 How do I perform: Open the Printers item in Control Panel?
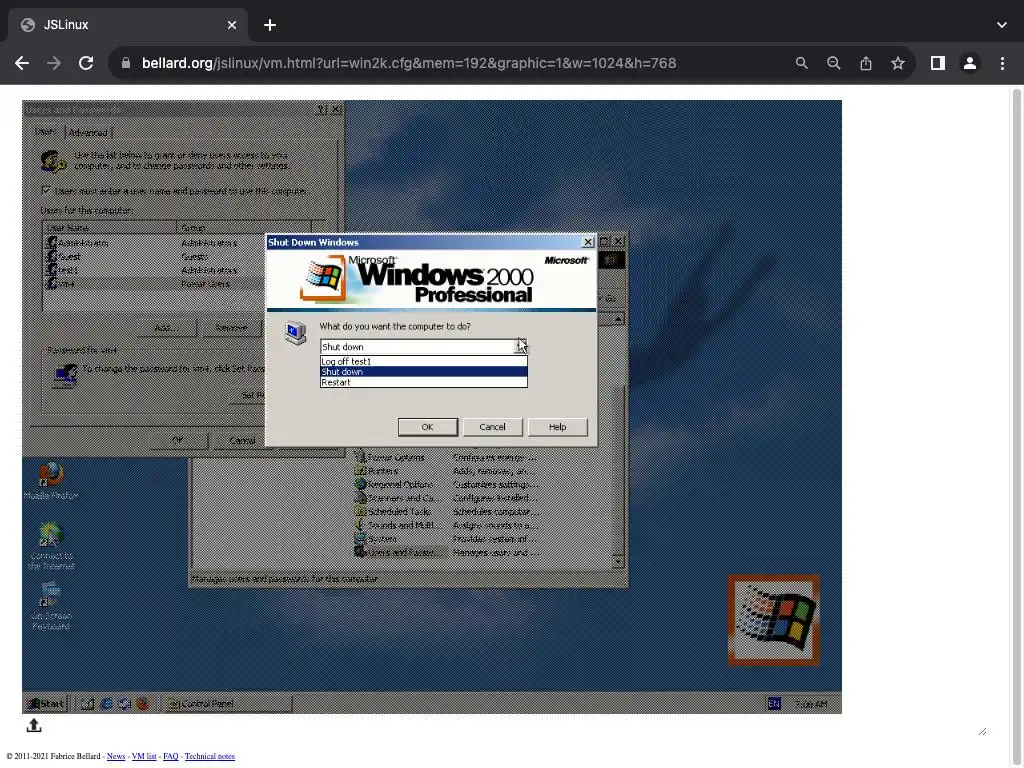(376, 471)
